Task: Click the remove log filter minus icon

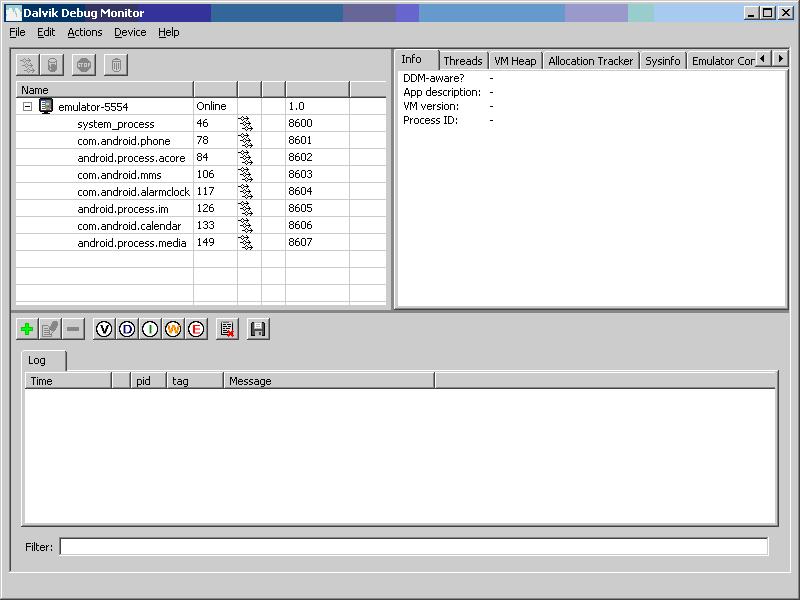Action: [x=73, y=329]
